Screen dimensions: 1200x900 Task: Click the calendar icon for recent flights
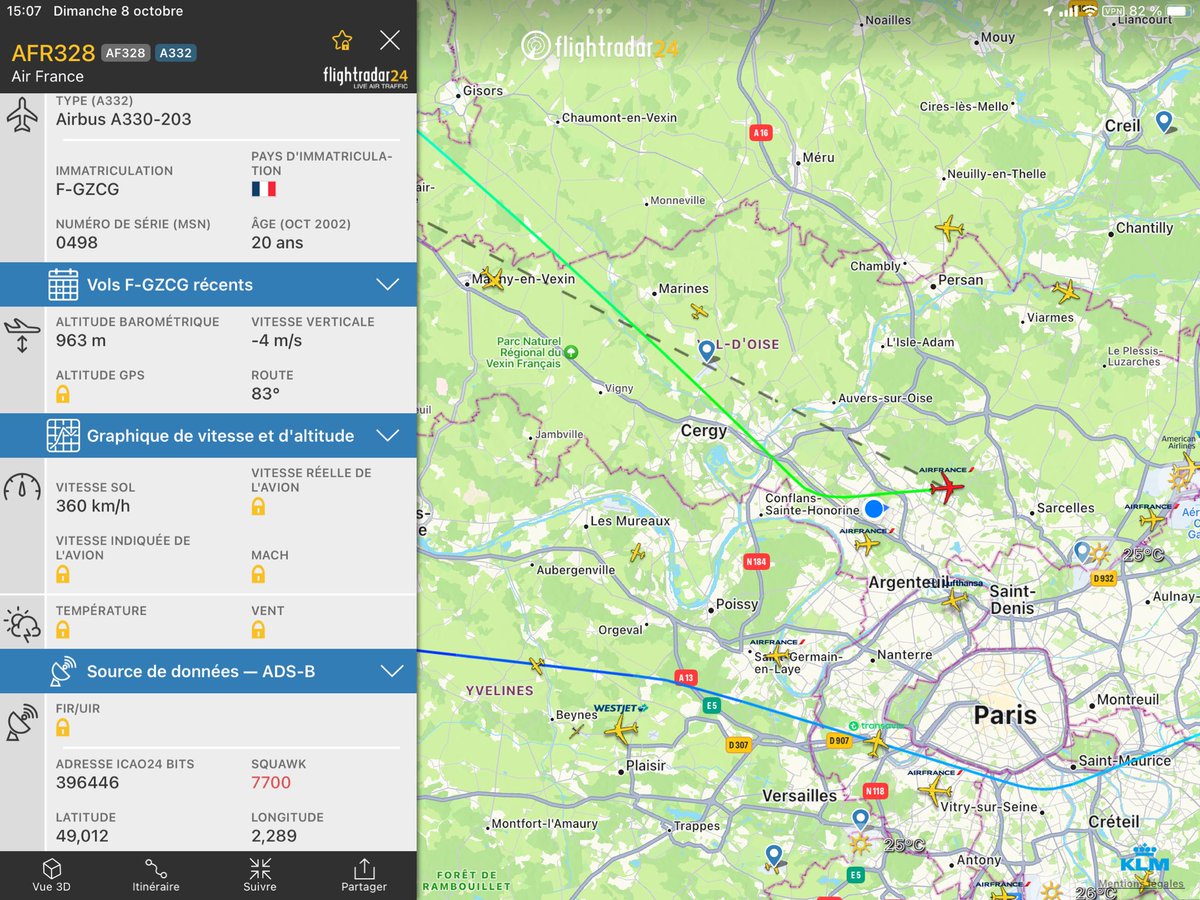pyautogui.click(x=63, y=285)
